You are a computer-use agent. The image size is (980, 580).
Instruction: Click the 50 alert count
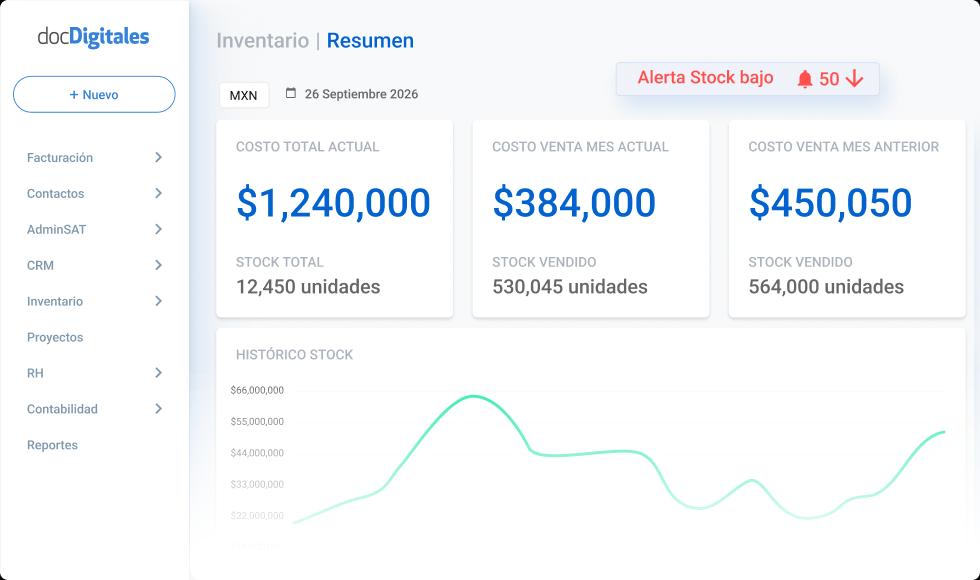coord(829,79)
